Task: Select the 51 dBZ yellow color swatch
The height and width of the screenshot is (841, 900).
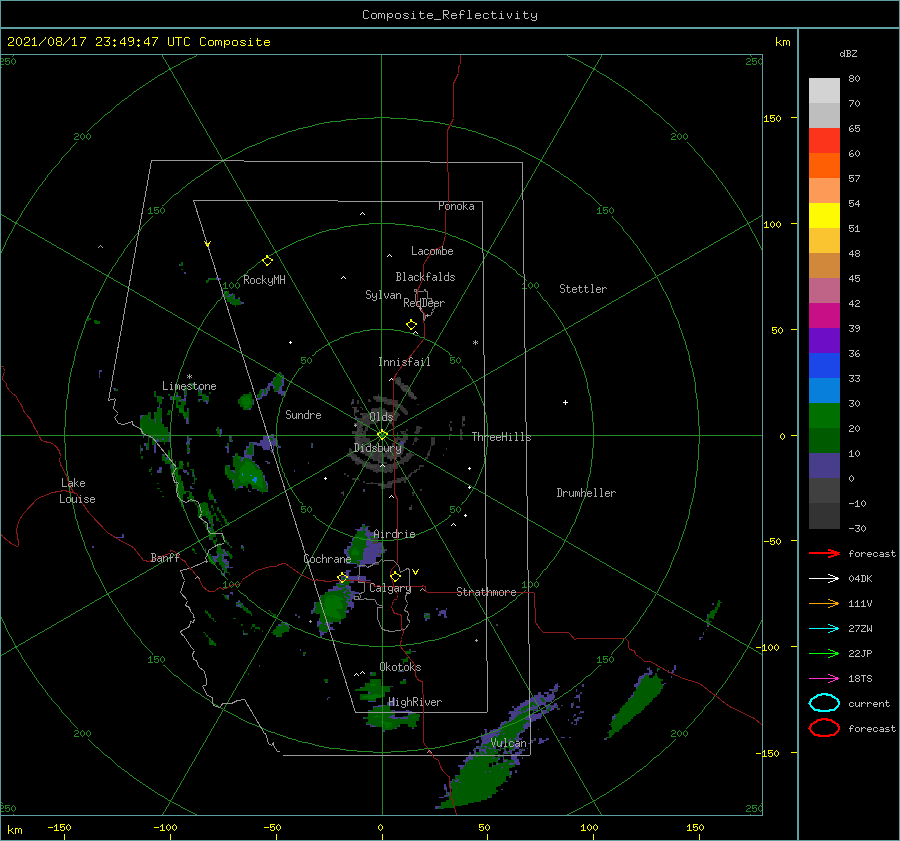Action: pos(824,215)
